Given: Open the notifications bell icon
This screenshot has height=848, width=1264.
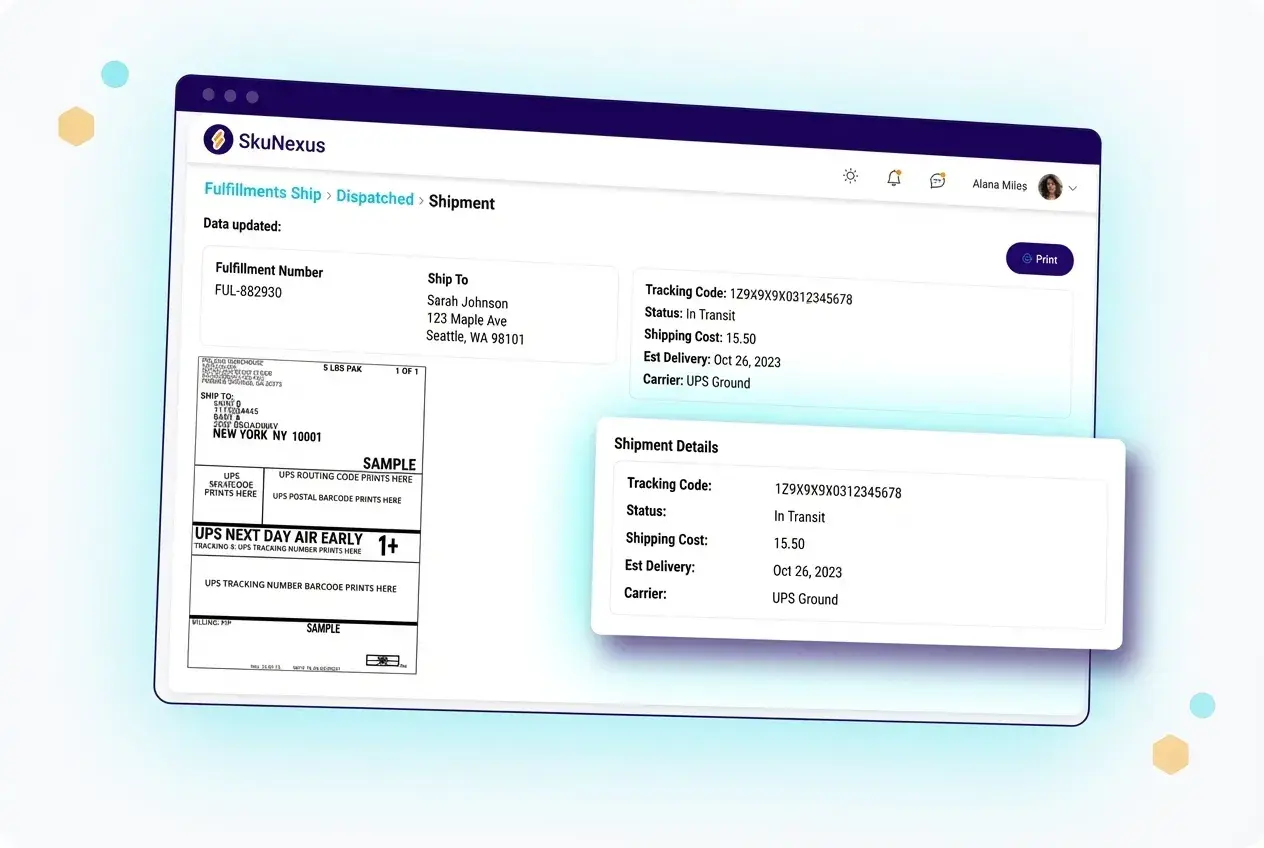Looking at the screenshot, I should pyautogui.click(x=893, y=178).
